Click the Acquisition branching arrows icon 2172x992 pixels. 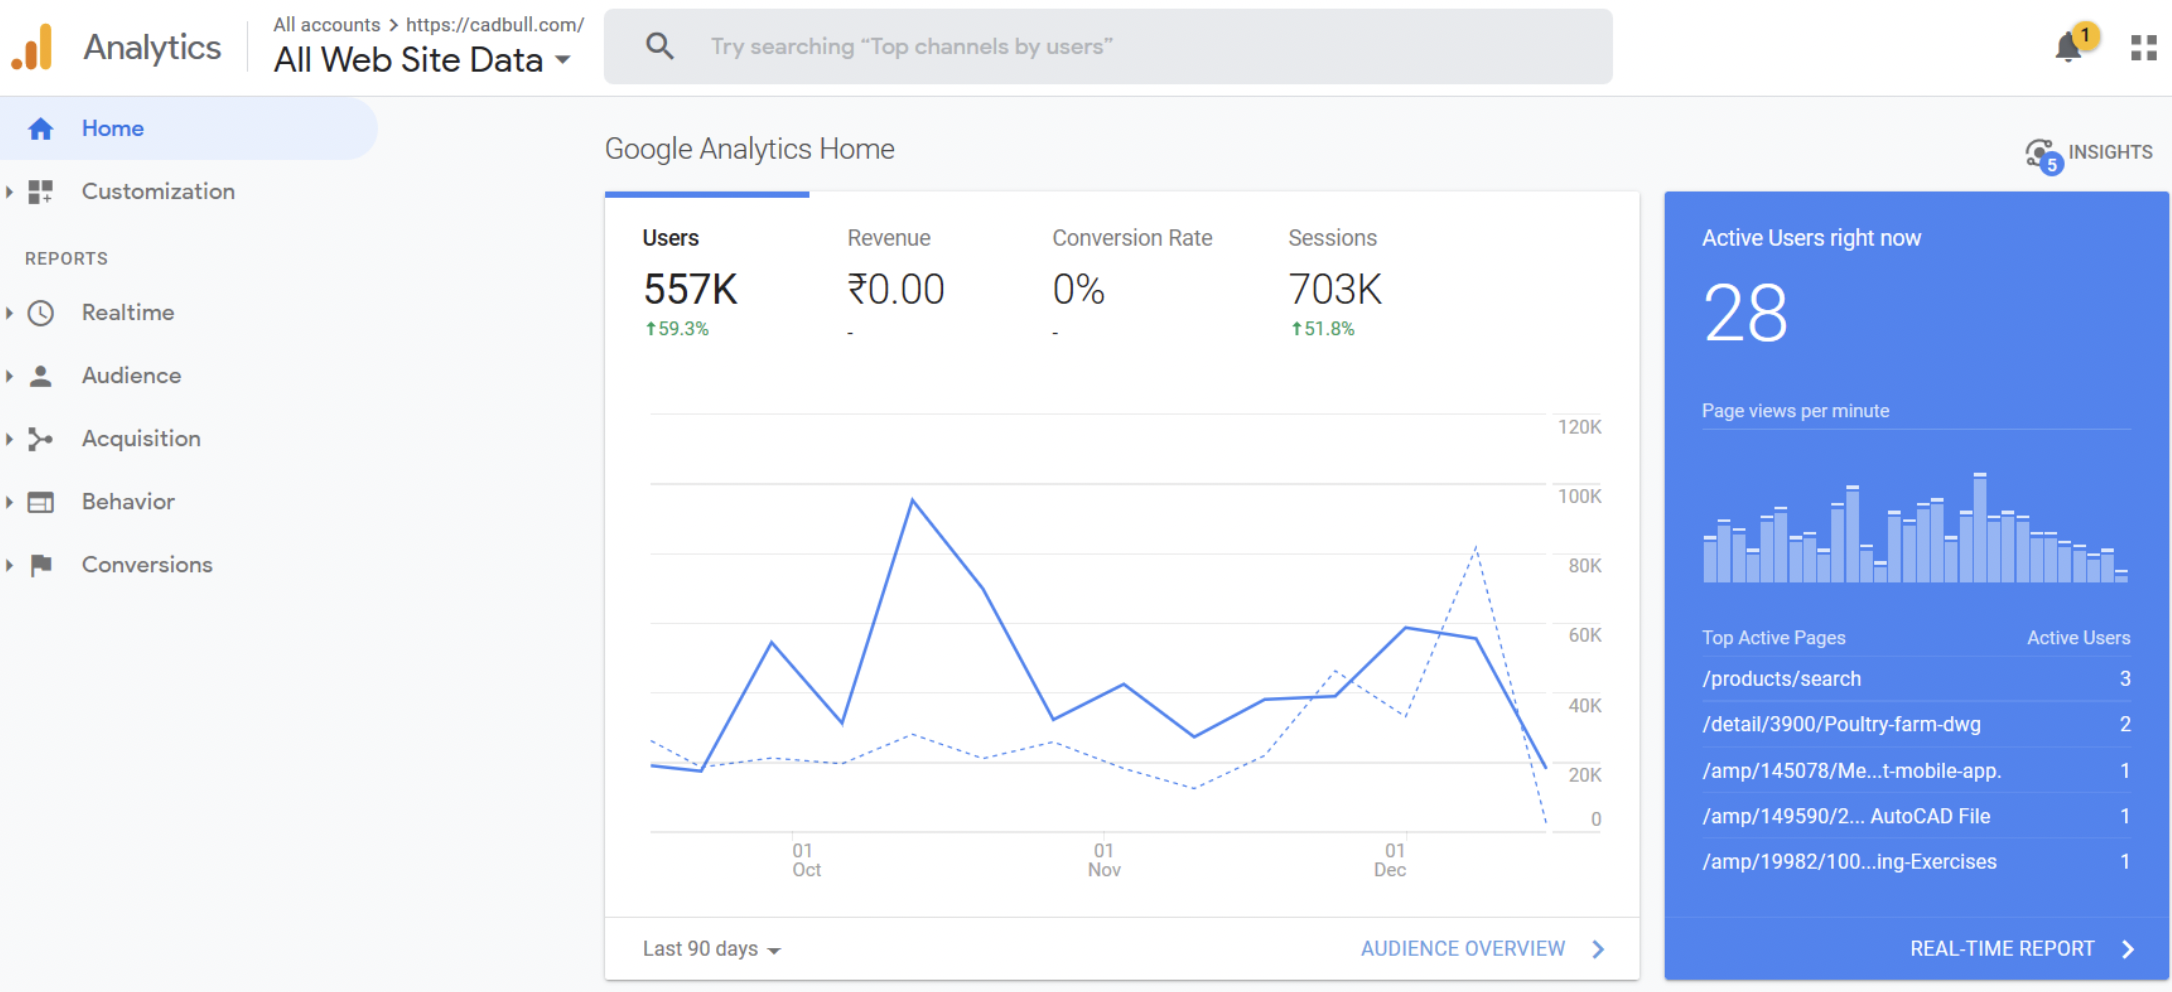[41, 439]
